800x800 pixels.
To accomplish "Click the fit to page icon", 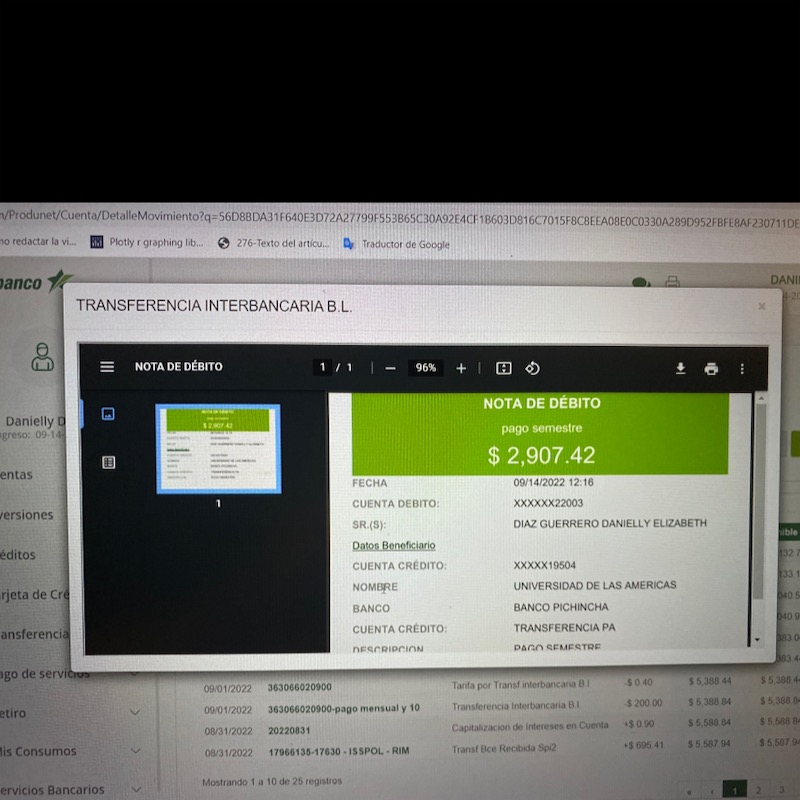I will (x=504, y=368).
